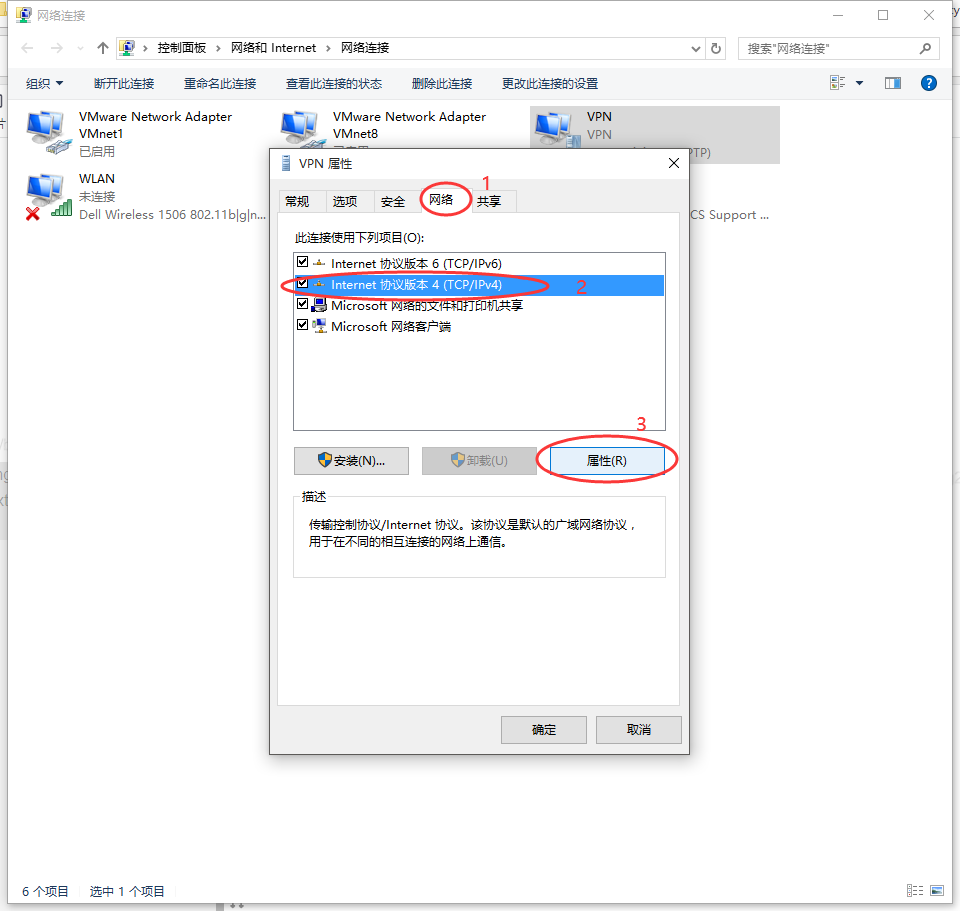This screenshot has height=911, width=960.
Task: Open recent locations dropdown arrow
Action: [80, 48]
